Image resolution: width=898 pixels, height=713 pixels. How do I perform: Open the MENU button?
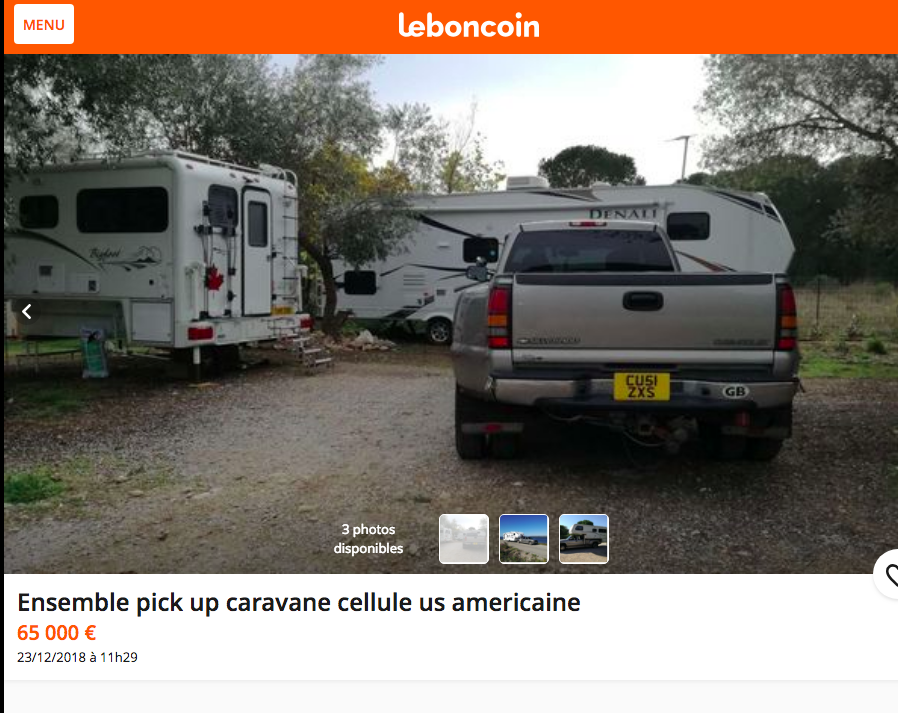tap(44, 24)
